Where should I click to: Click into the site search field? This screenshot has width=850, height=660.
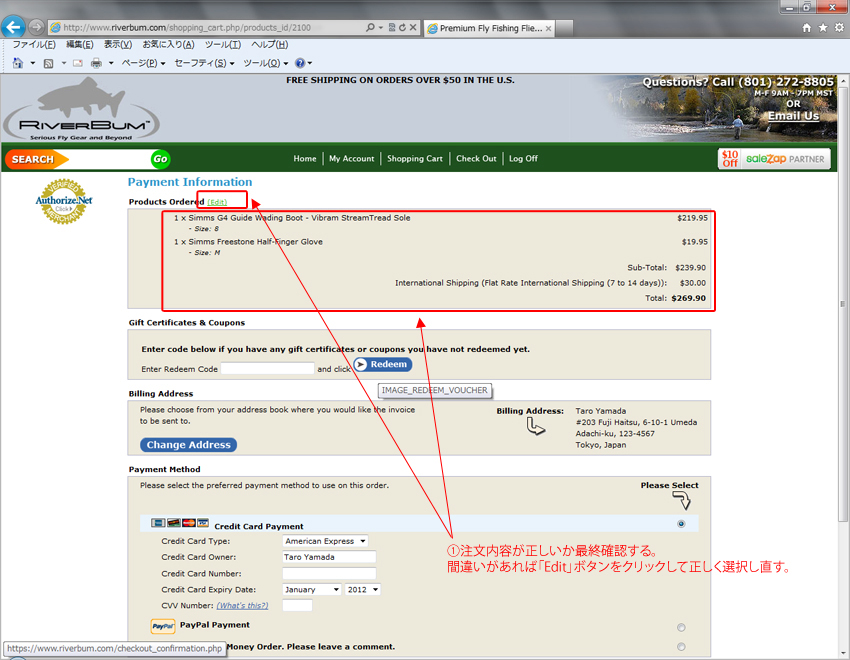pos(110,159)
